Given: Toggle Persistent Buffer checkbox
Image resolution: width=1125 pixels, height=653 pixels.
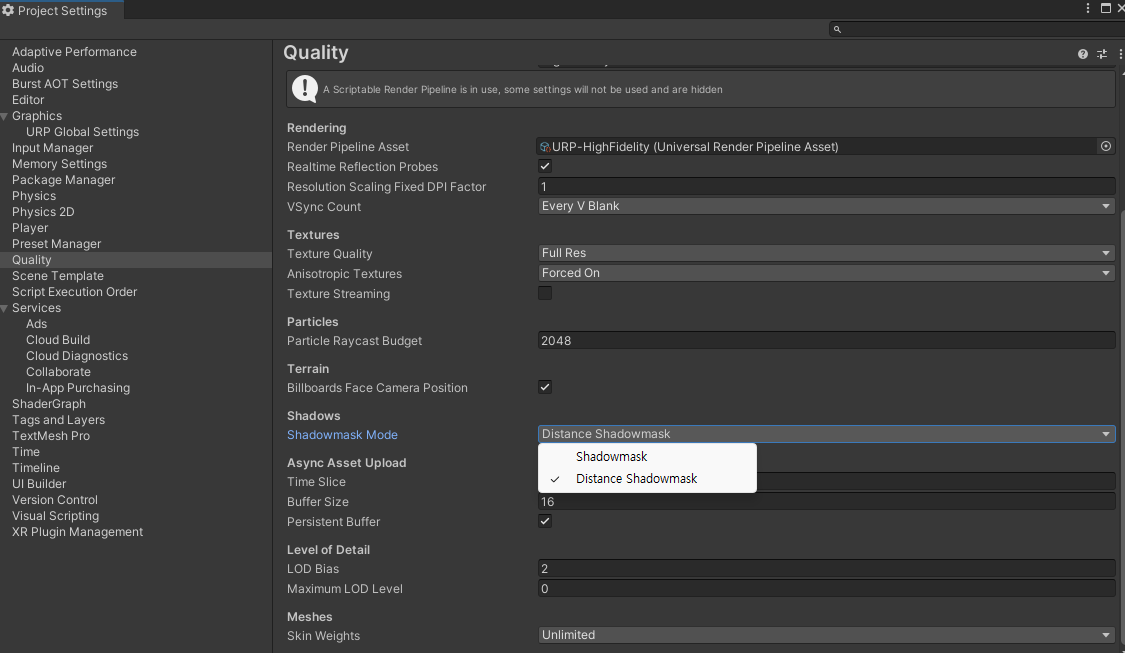Looking at the screenshot, I should pos(545,522).
